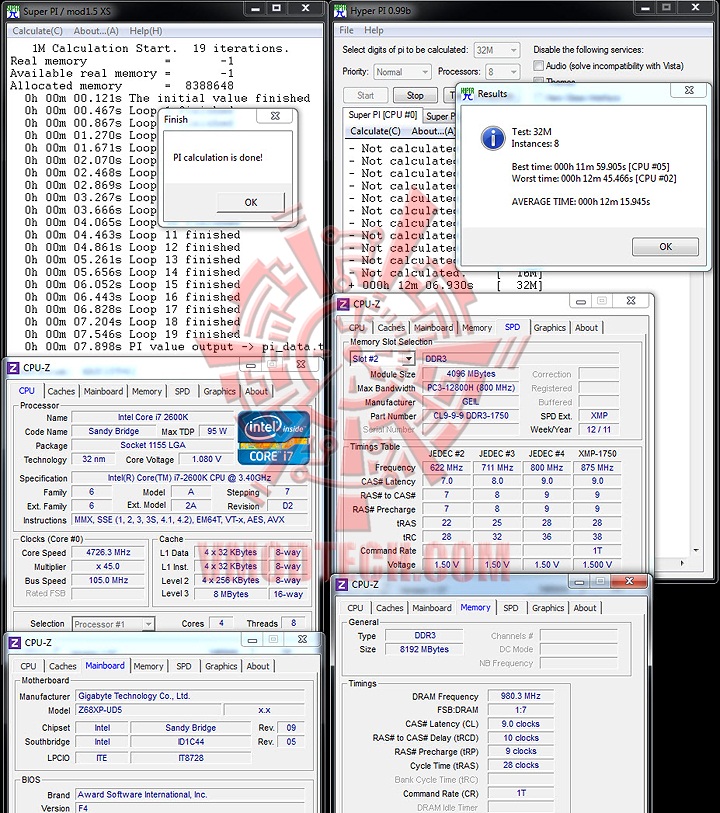Screen dimensions: 720x813
Task: Open the Help menu in Hyper PI
Action: tap(374, 31)
